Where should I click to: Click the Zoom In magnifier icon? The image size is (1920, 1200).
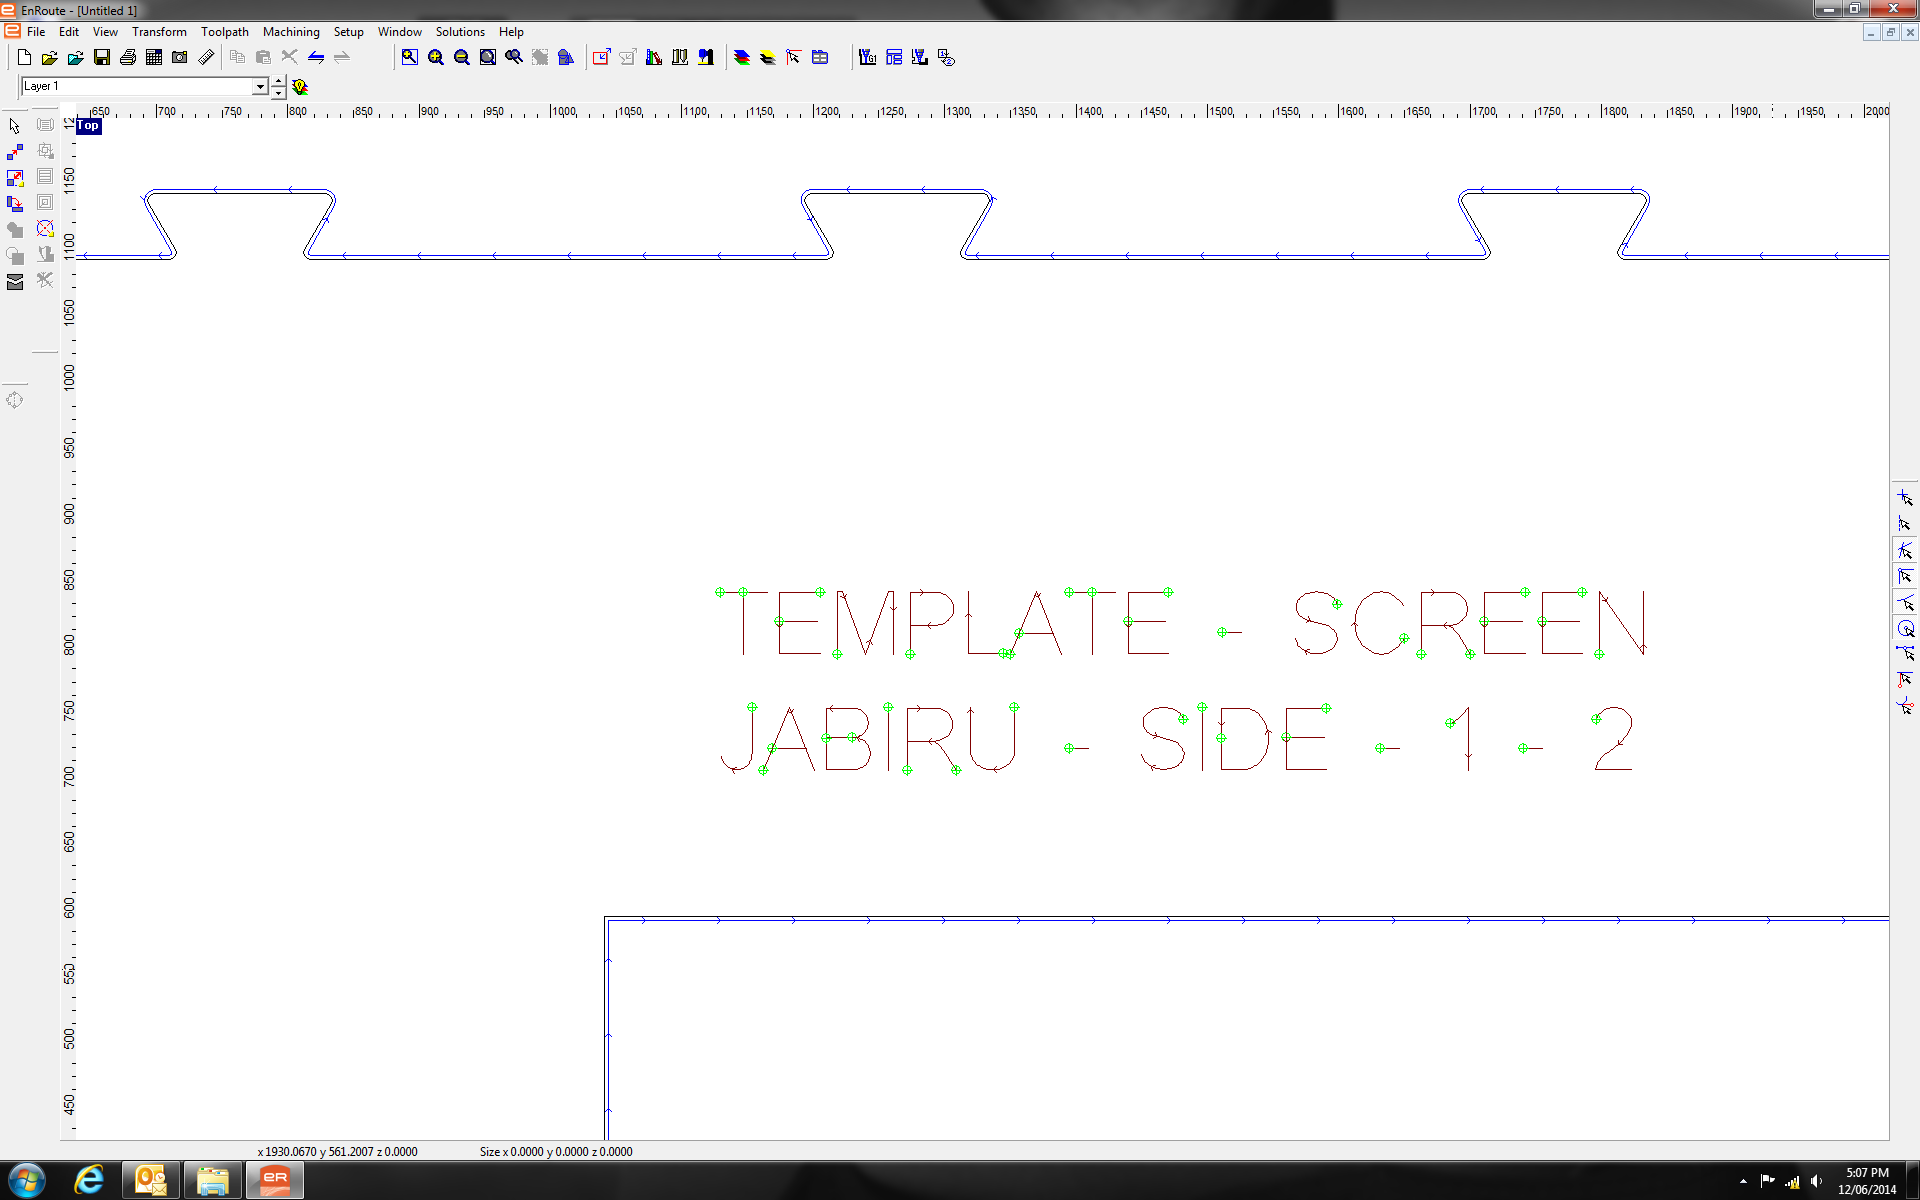tap(436, 58)
